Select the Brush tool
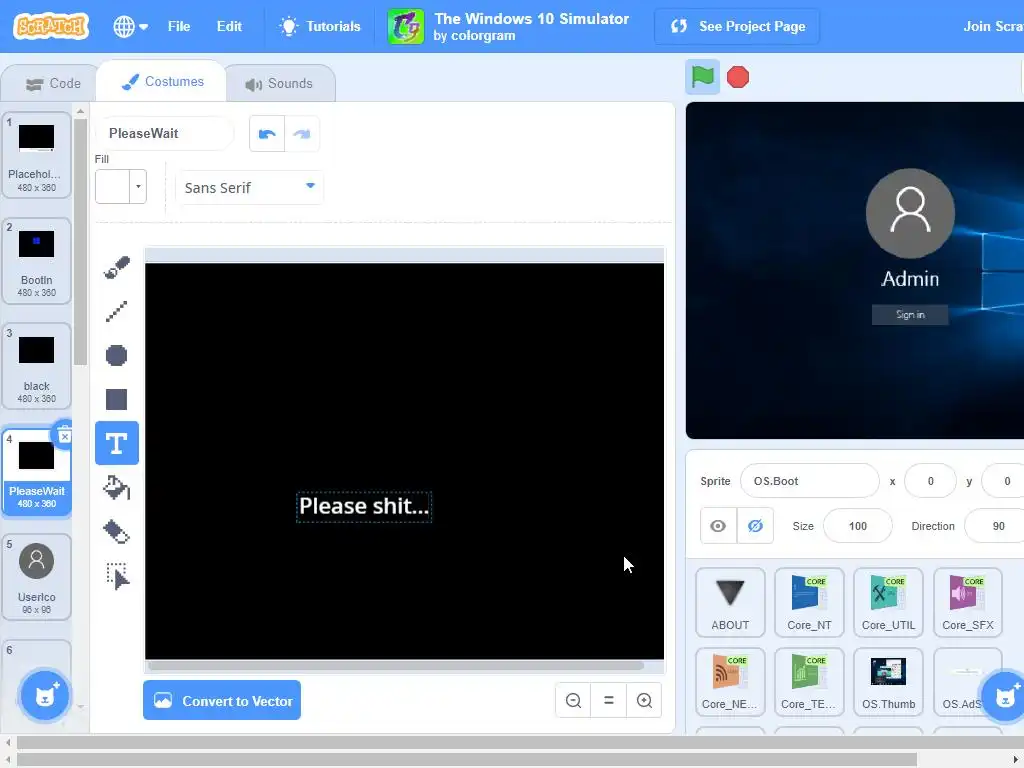The height and width of the screenshot is (768, 1024). click(117, 267)
